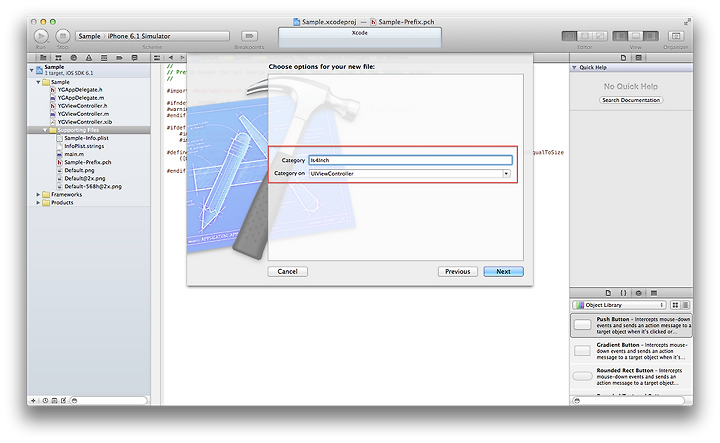The height and width of the screenshot is (443, 720).
Task: Open the Object Library popup menu
Action: [620, 305]
